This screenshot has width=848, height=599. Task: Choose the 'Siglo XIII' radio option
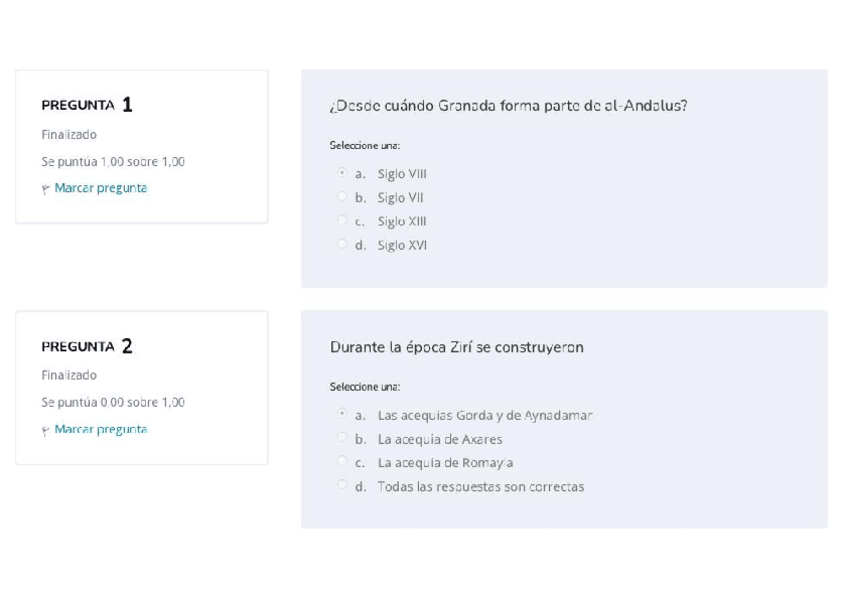(342, 221)
